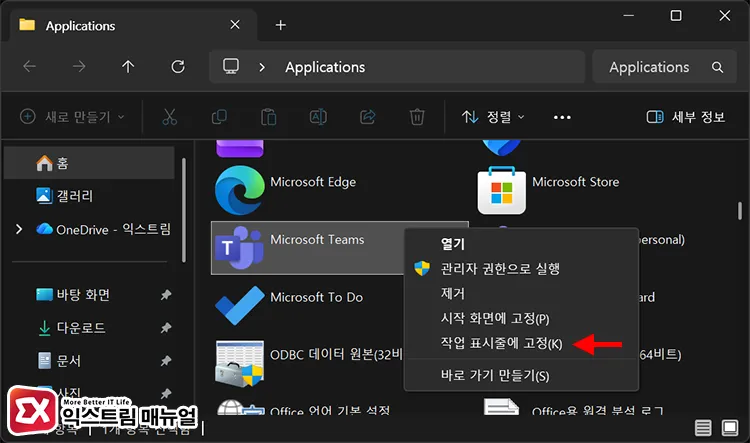Image resolution: width=750 pixels, height=443 pixels.
Task: Click the Microsoft Edge label text
Action: tap(313, 182)
